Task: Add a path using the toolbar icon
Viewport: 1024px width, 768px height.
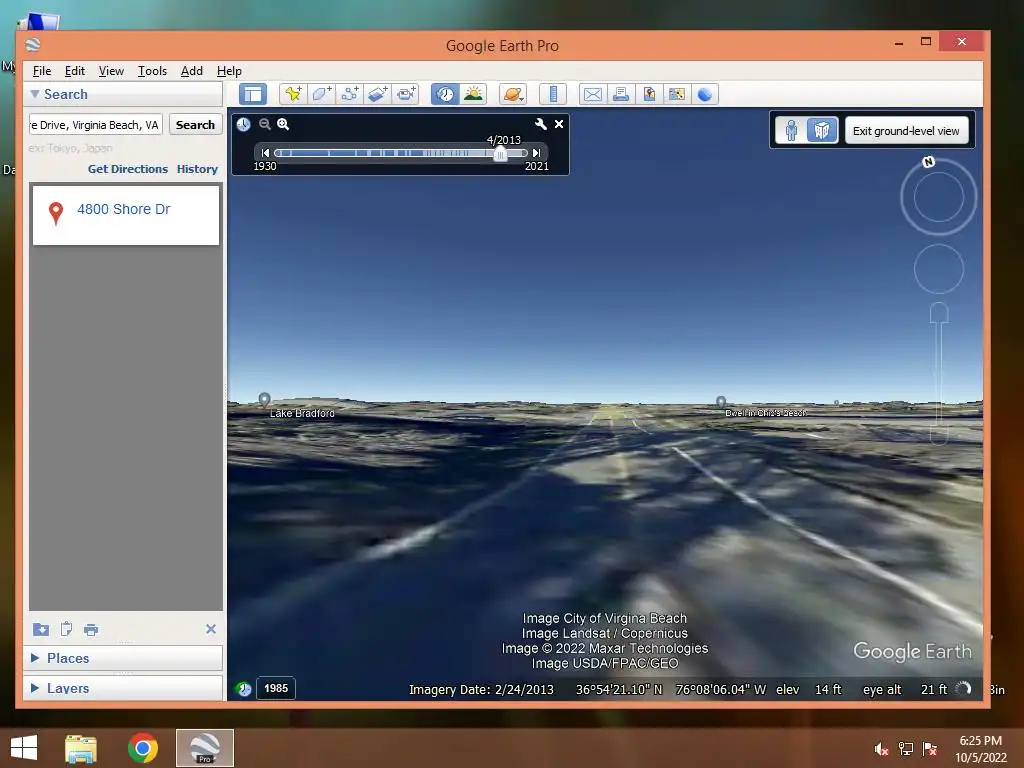Action: (349, 94)
